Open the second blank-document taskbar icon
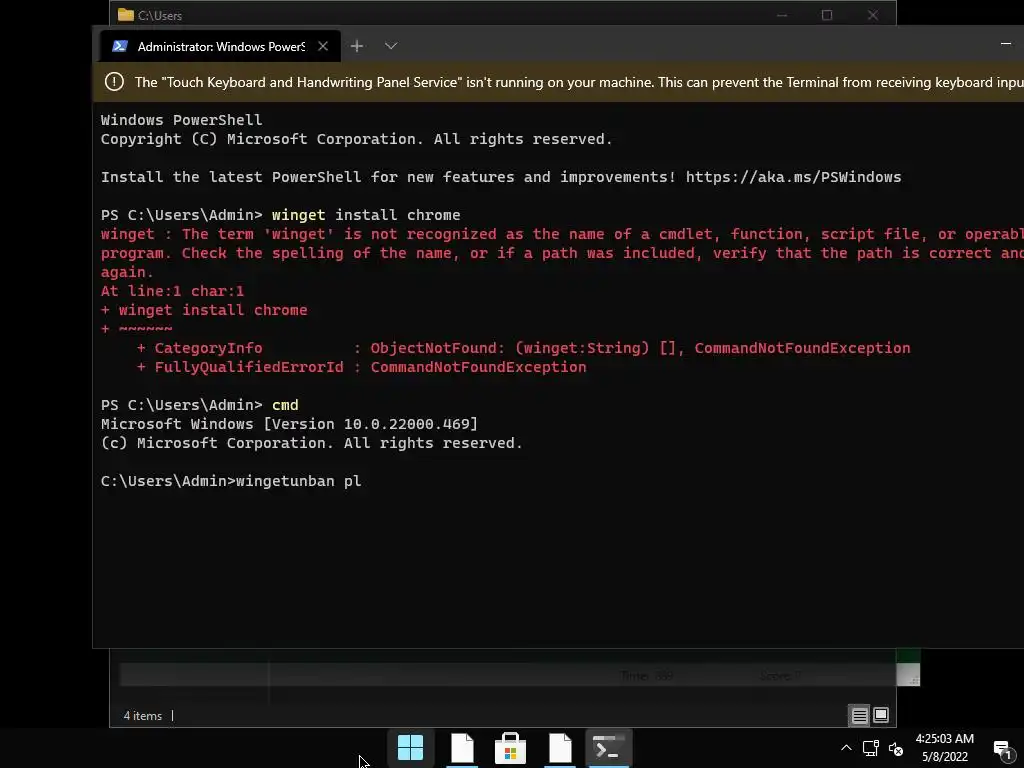This screenshot has height=768, width=1024. coord(560,748)
